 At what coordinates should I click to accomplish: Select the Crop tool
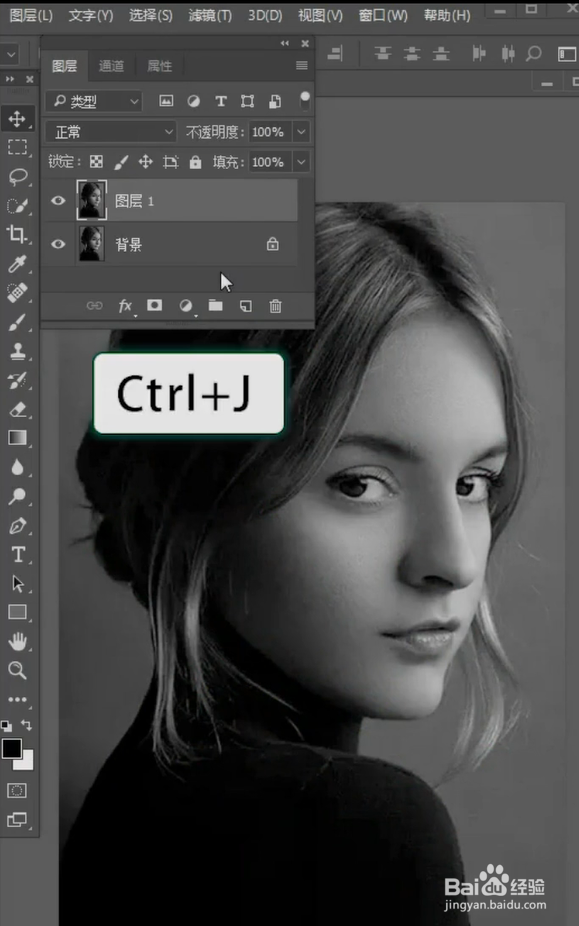17,234
